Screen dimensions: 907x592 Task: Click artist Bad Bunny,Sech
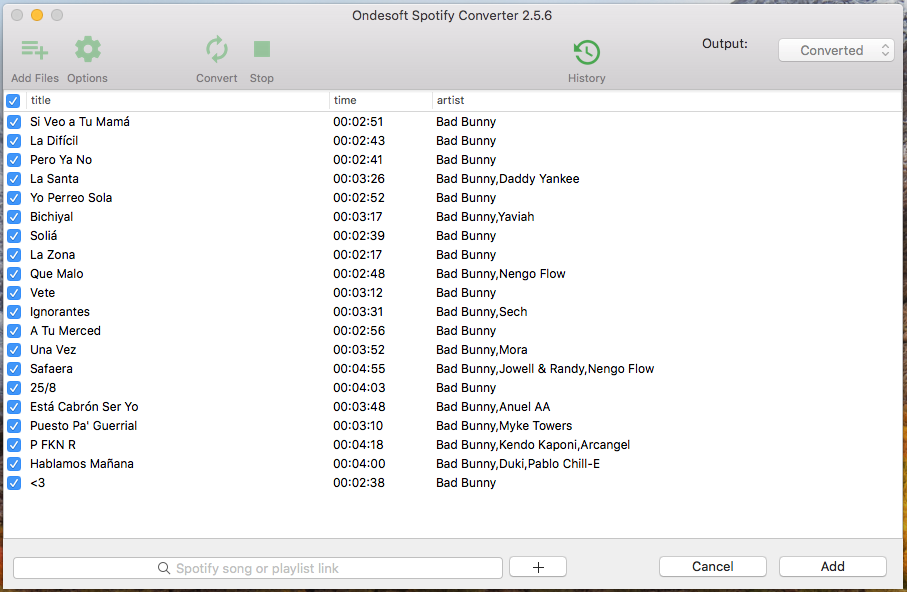tap(481, 311)
